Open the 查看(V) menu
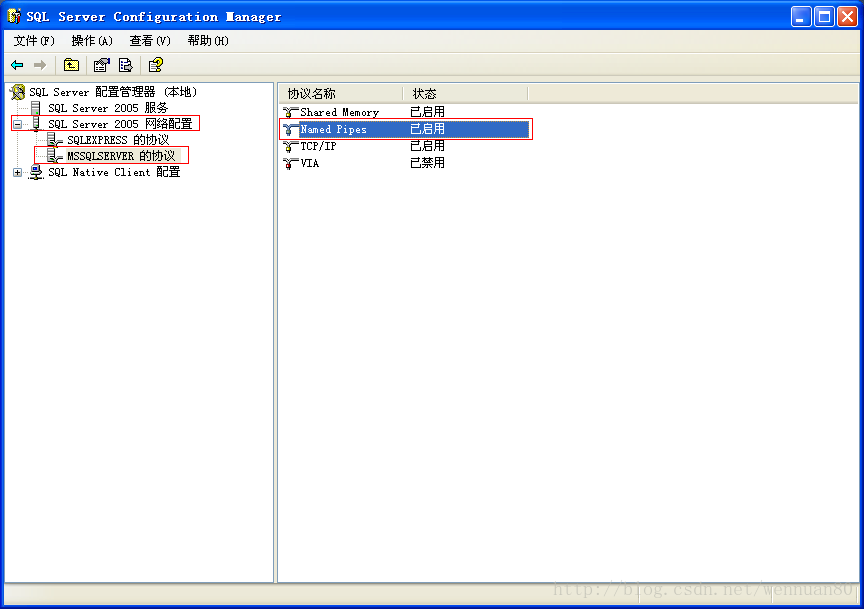Viewport: 864px width, 609px height. (150, 41)
